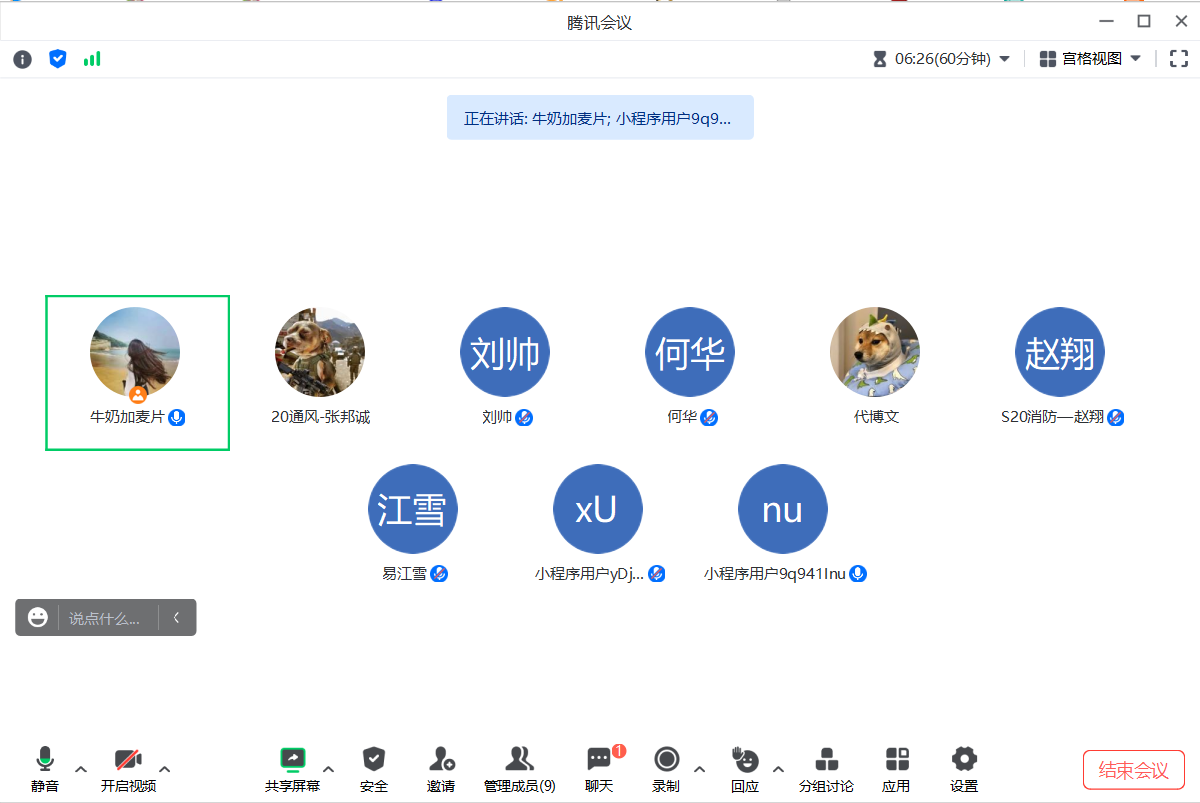
Task: Open 设置 settings gear
Action: pyautogui.click(x=964, y=769)
